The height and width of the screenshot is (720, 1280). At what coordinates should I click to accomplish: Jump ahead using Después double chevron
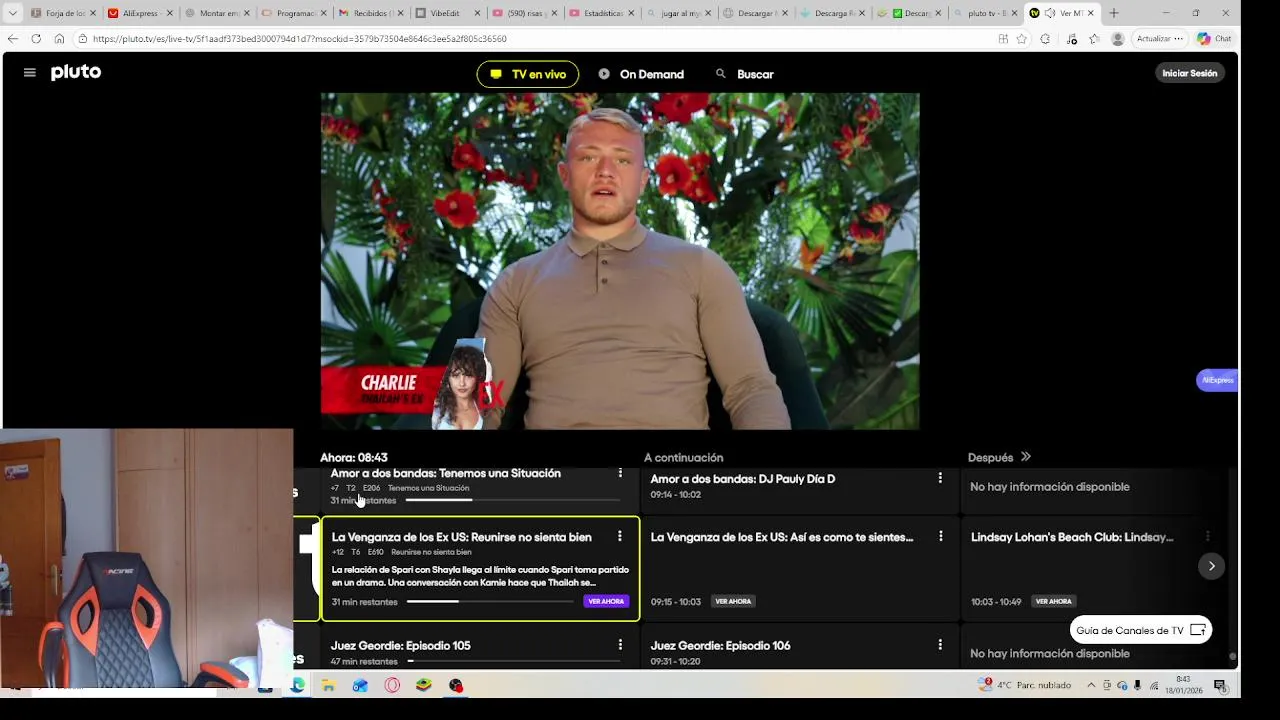click(x=1025, y=457)
